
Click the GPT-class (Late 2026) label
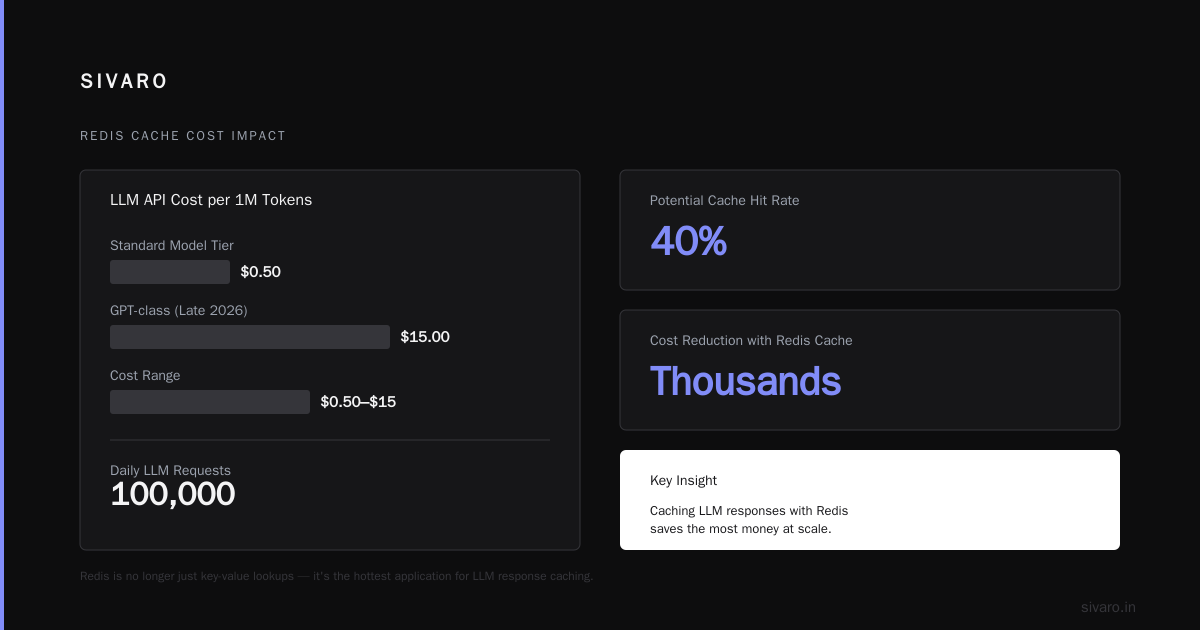[x=179, y=310]
